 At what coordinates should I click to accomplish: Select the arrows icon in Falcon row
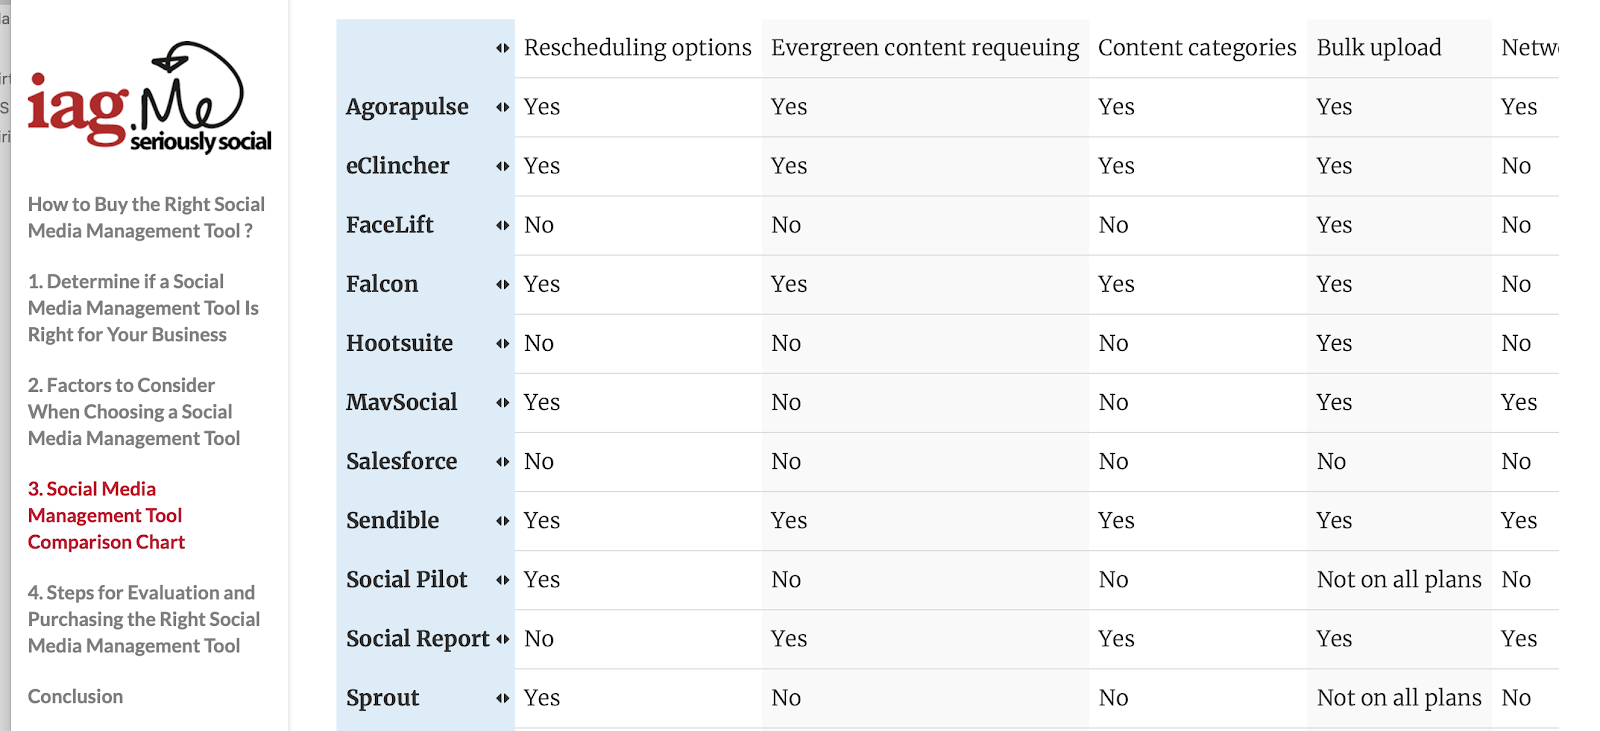(x=502, y=284)
